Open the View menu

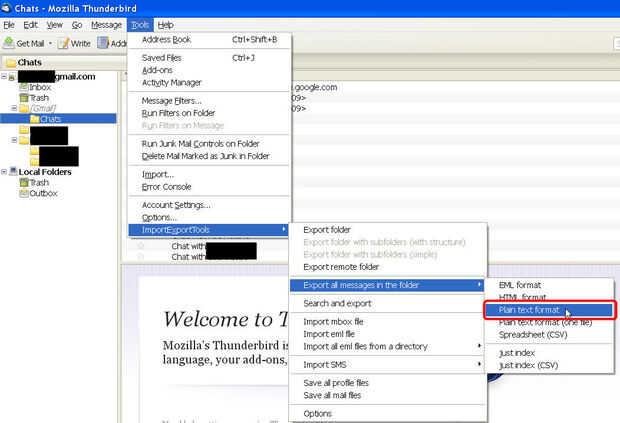[55, 25]
